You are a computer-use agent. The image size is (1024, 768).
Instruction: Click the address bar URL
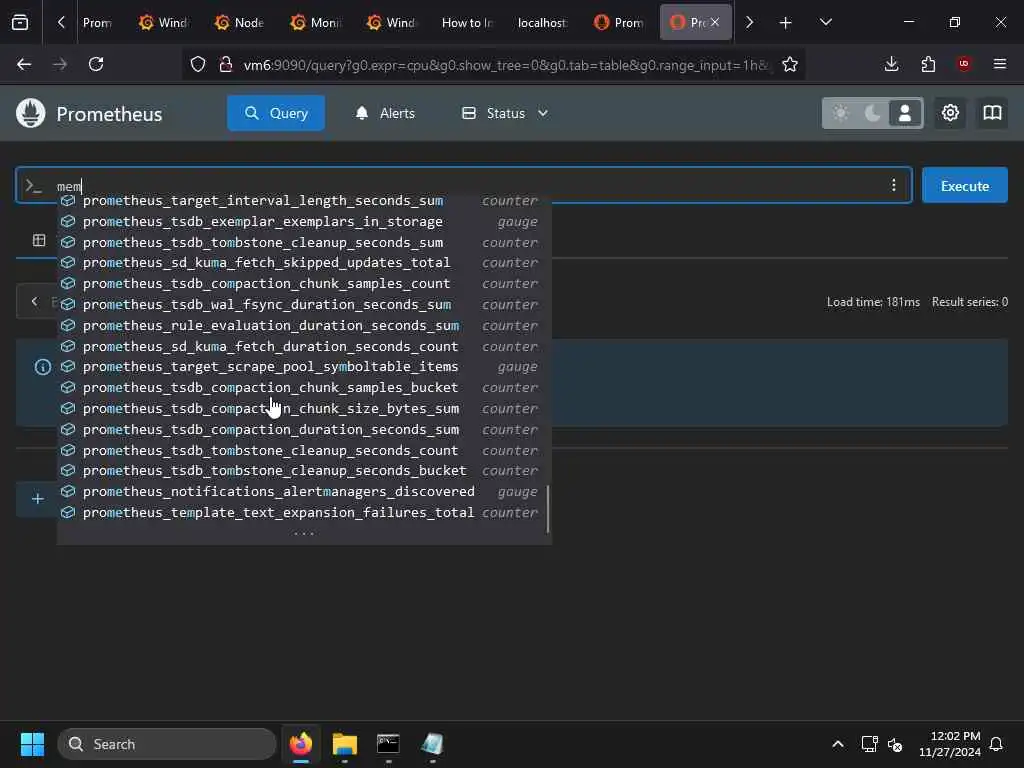coord(506,65)
